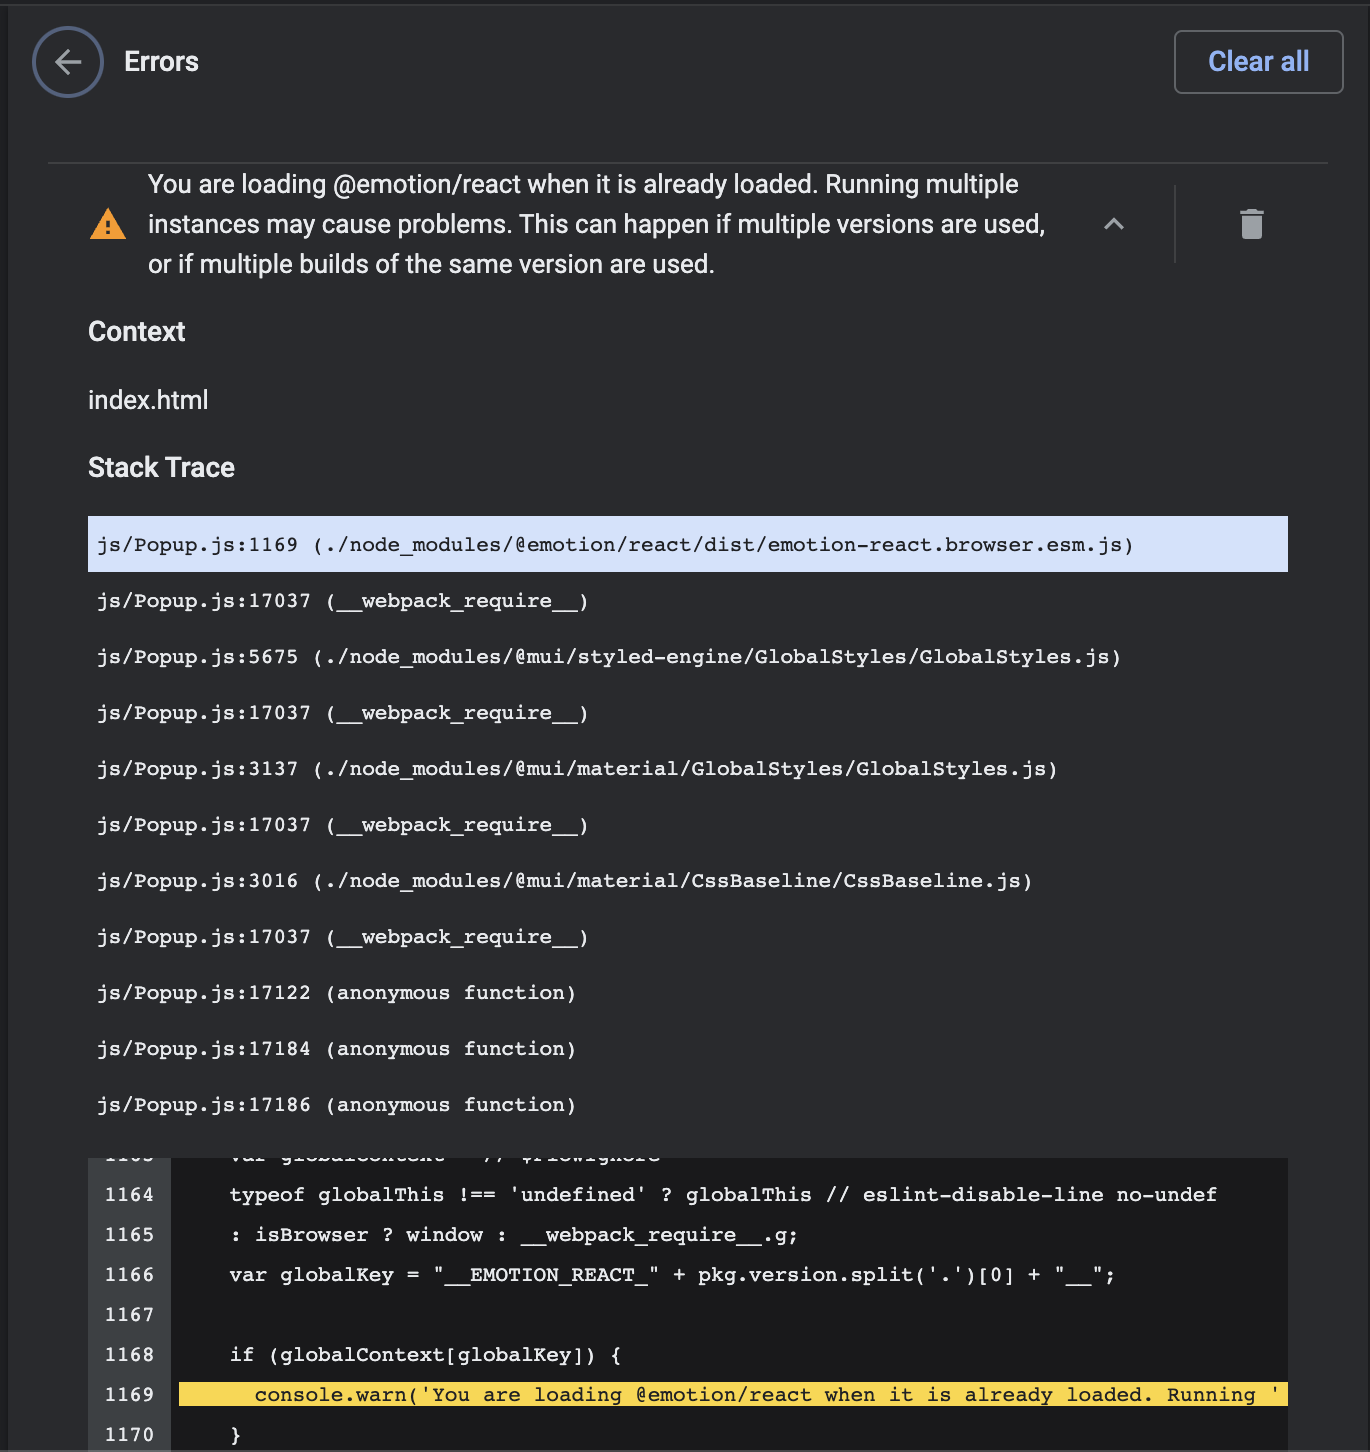Viewport: 1370px width, 1452px height.
Task: Click the Clear all button
Action: (x=1258, y=62)
